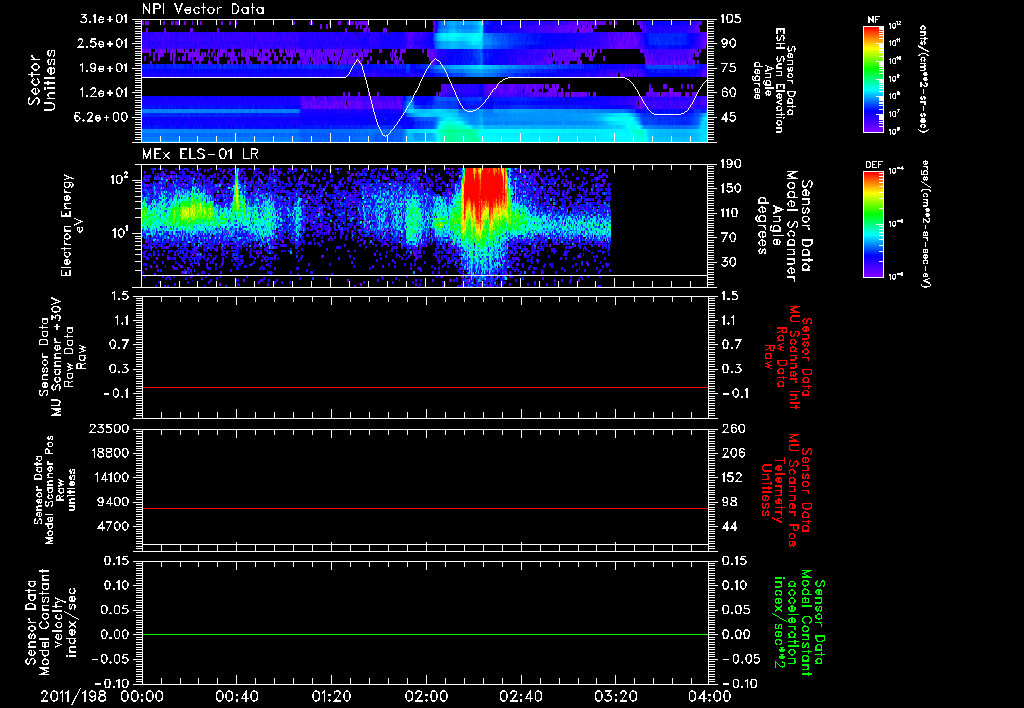Click the '01:20' time axis label

331,696
